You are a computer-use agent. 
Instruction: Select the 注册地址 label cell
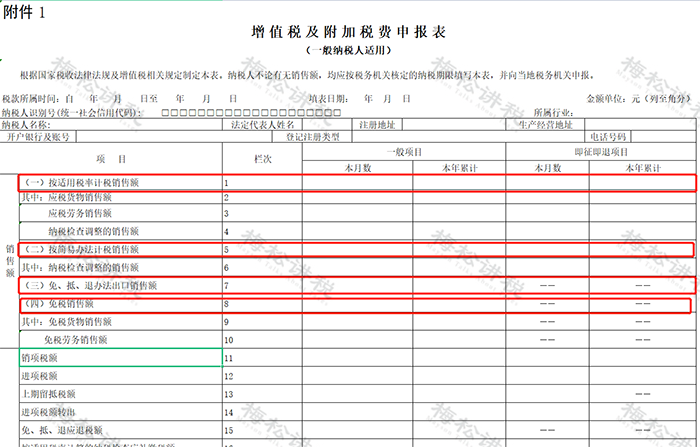pyautogui.click(x=377, y=125)
